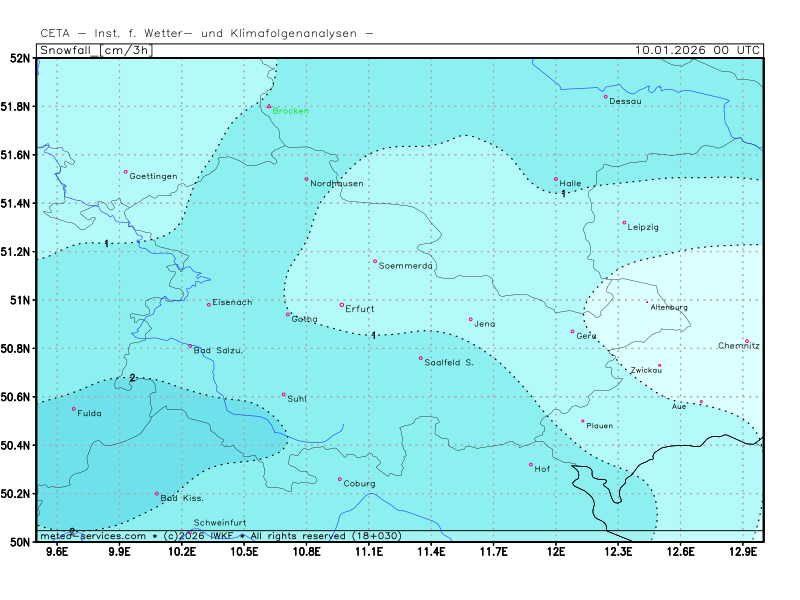Click the Leipzig city marker dot
Image resolution: width=800 pixels, height=600 pixels.
624,223
